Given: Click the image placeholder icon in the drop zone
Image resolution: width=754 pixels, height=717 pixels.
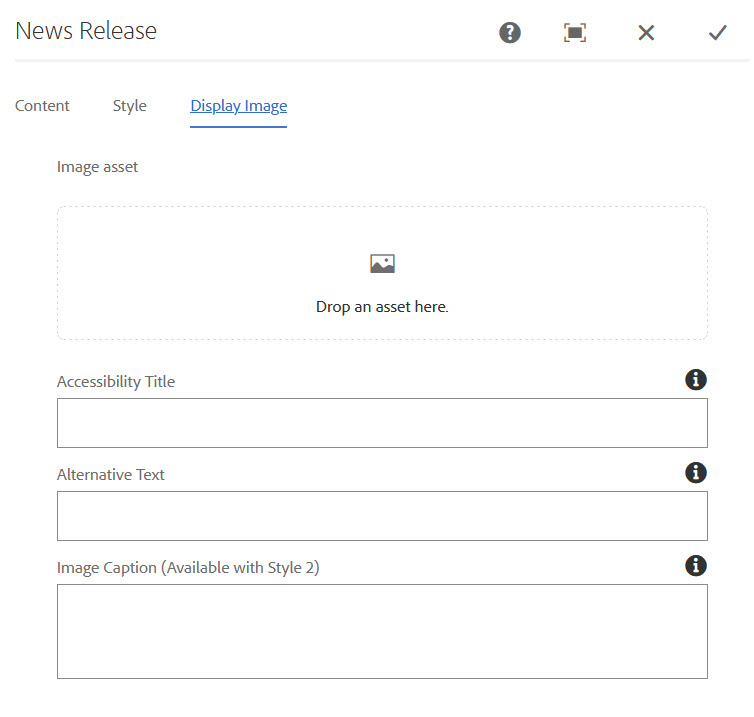Looking at the screenshot, I should click(382, 264).
